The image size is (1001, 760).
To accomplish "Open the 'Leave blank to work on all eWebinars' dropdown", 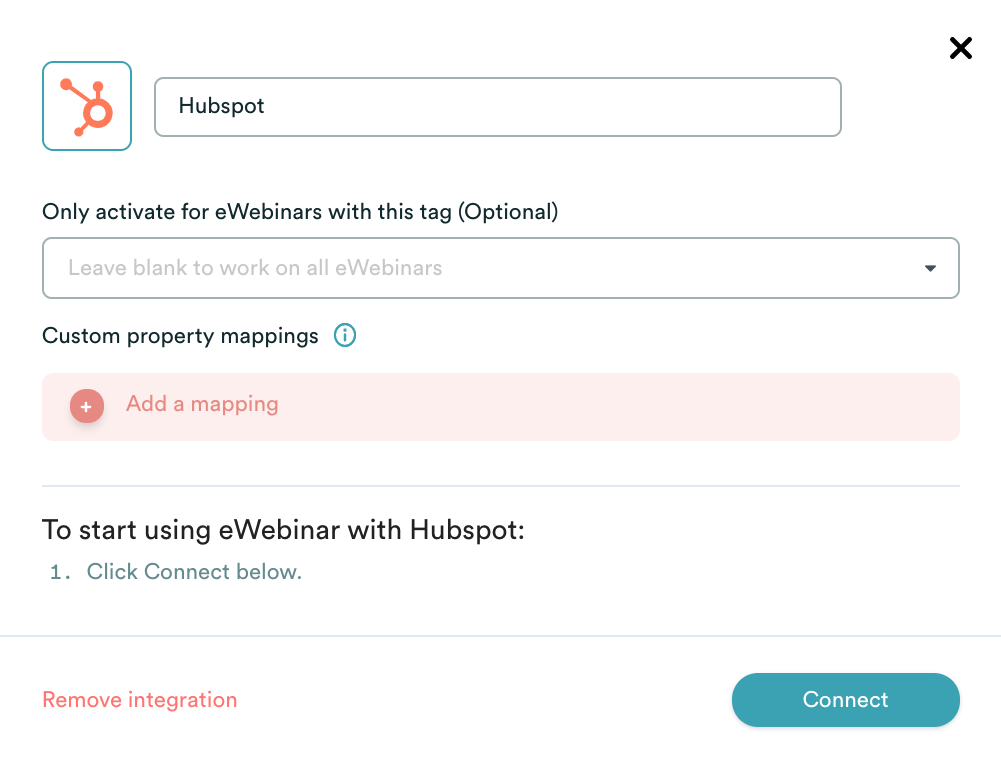I will [480, 268].
